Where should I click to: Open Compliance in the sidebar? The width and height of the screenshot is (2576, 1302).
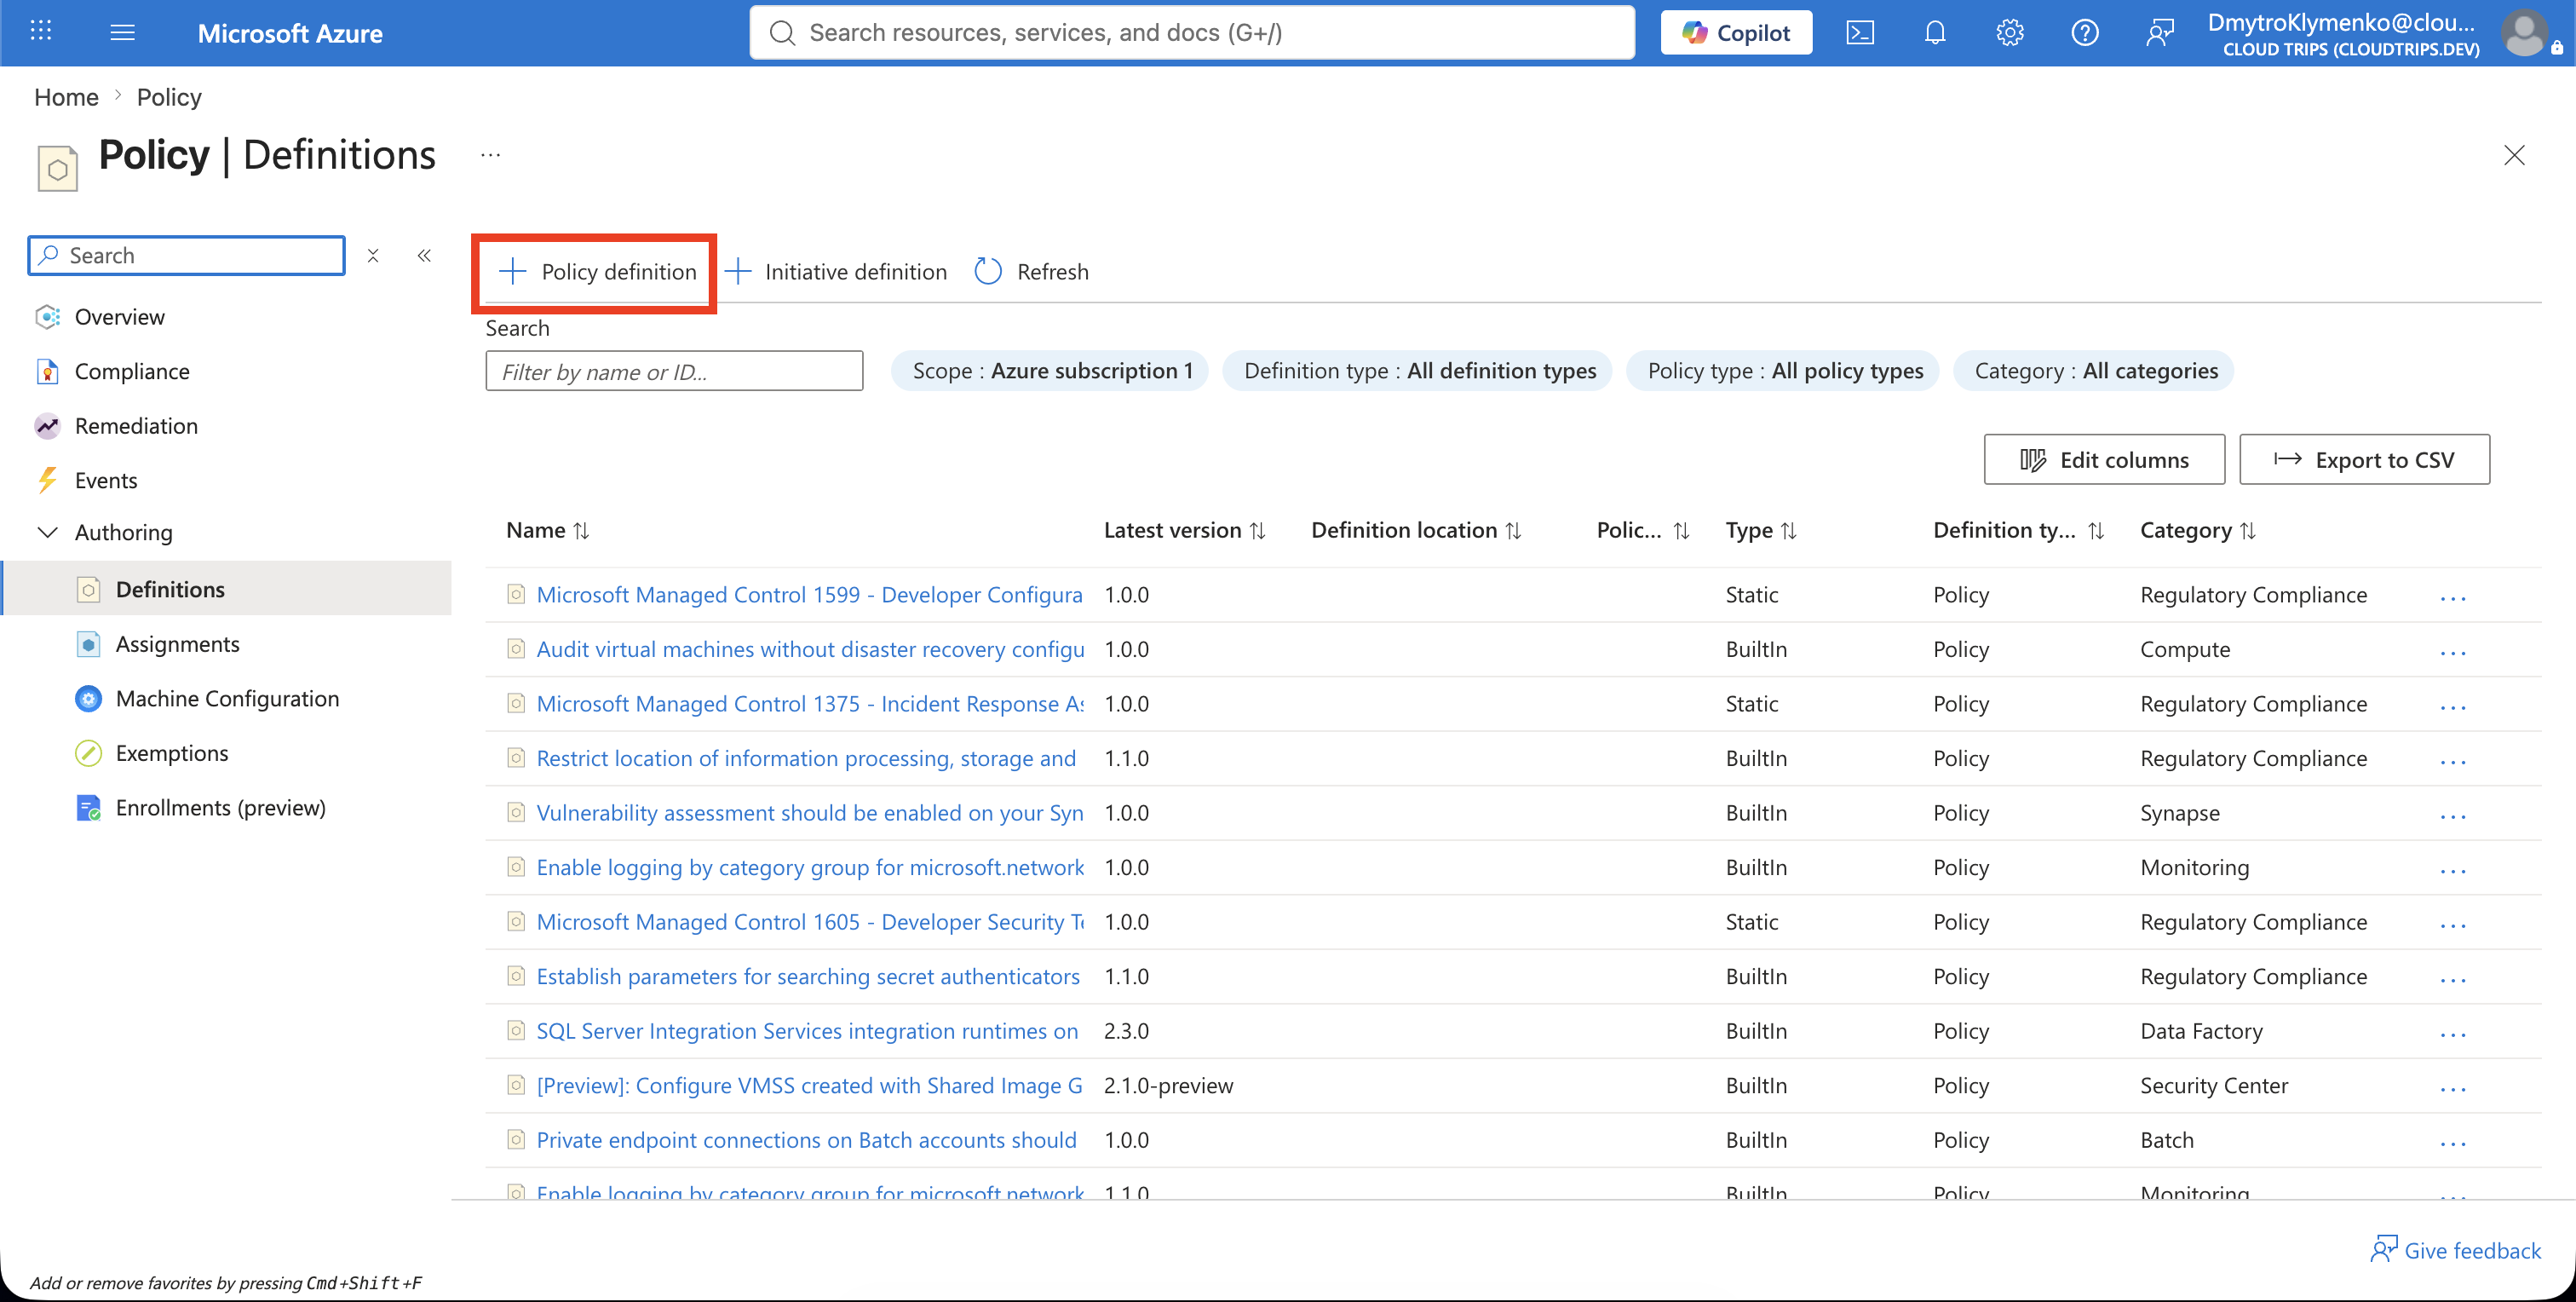pos(131,371)
